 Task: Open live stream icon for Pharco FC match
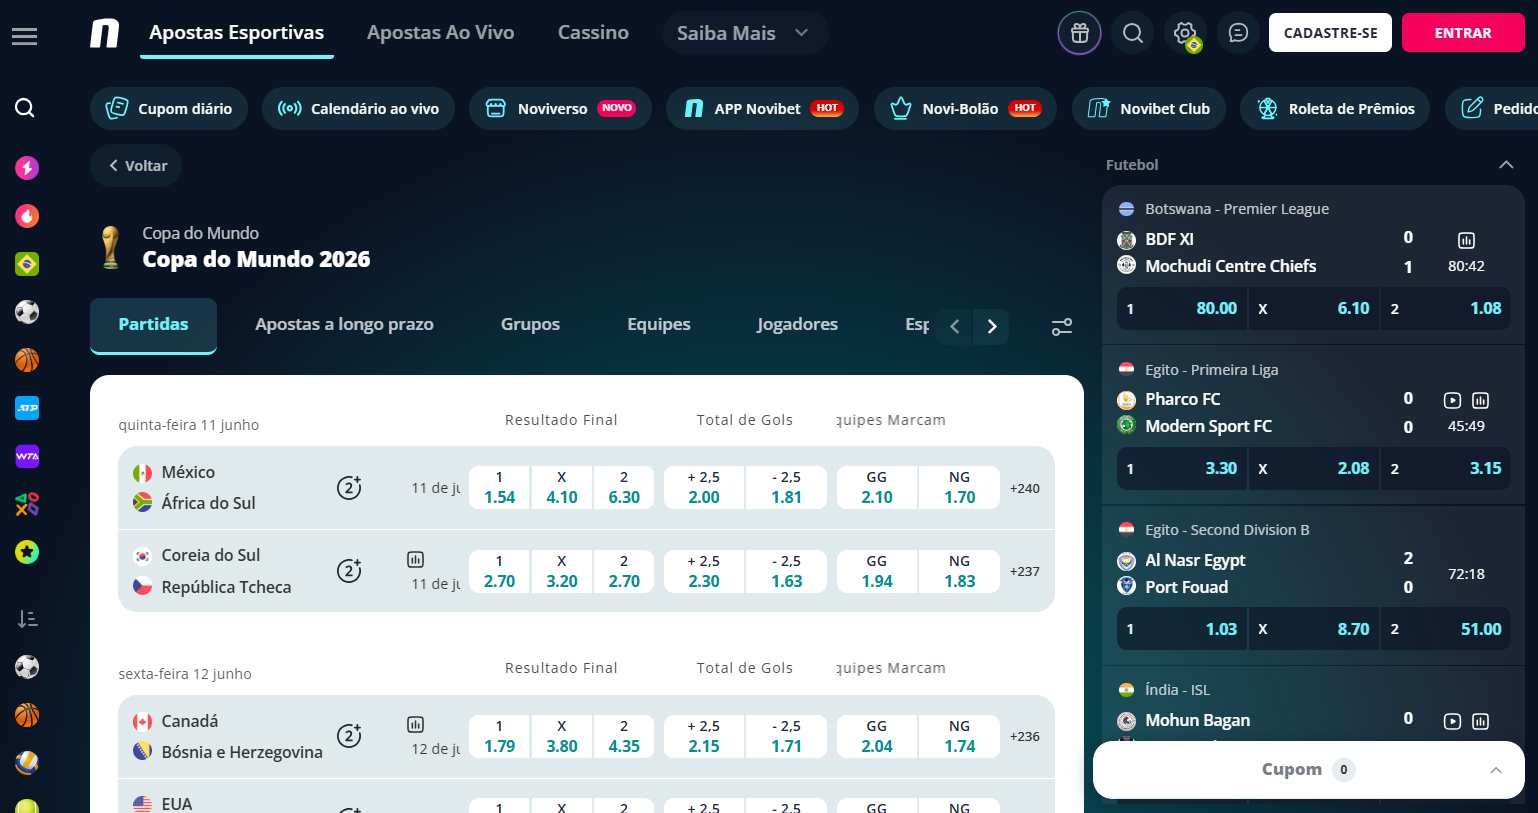[x=1452, y=400]
